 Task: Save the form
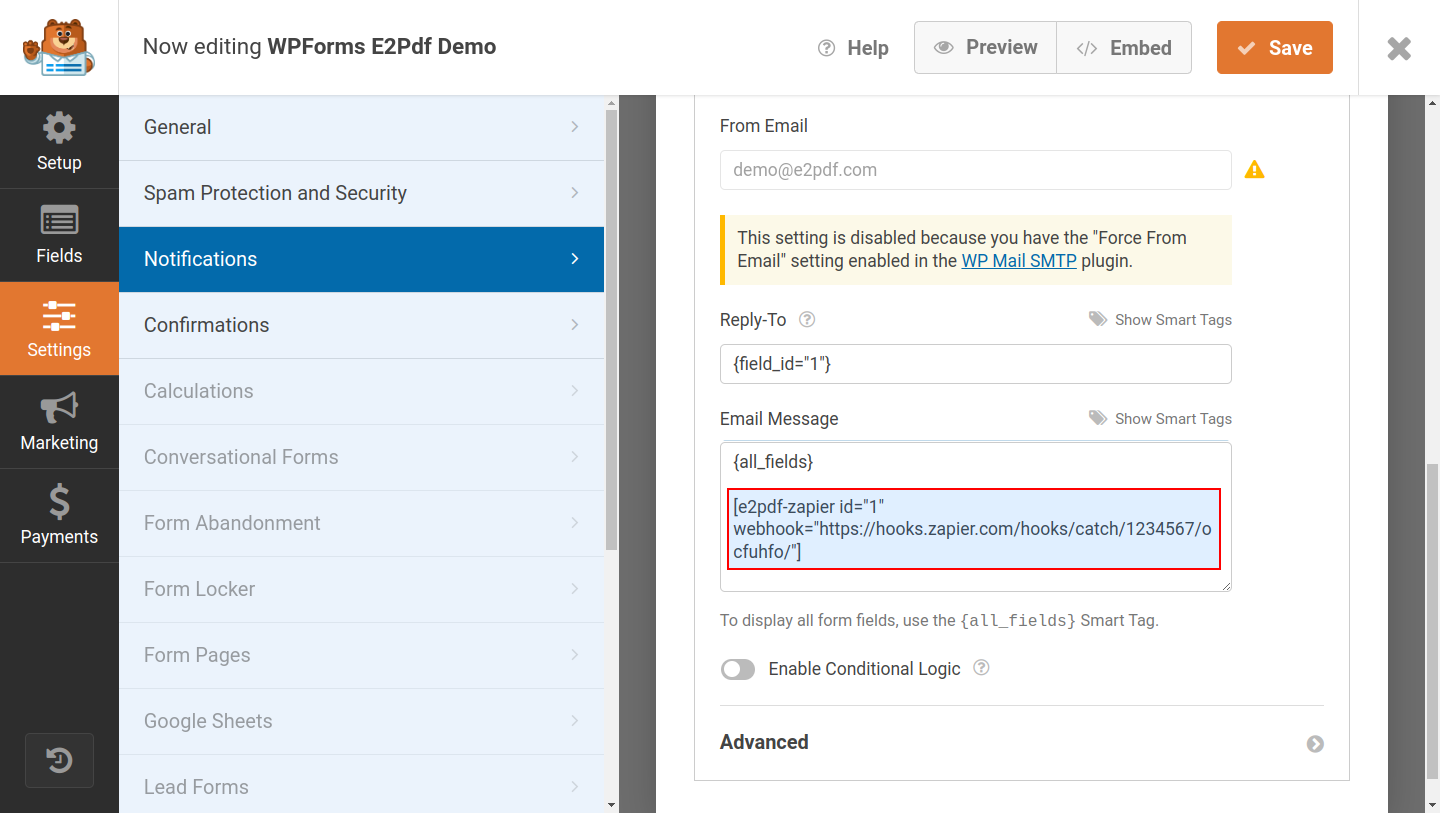1274,48
